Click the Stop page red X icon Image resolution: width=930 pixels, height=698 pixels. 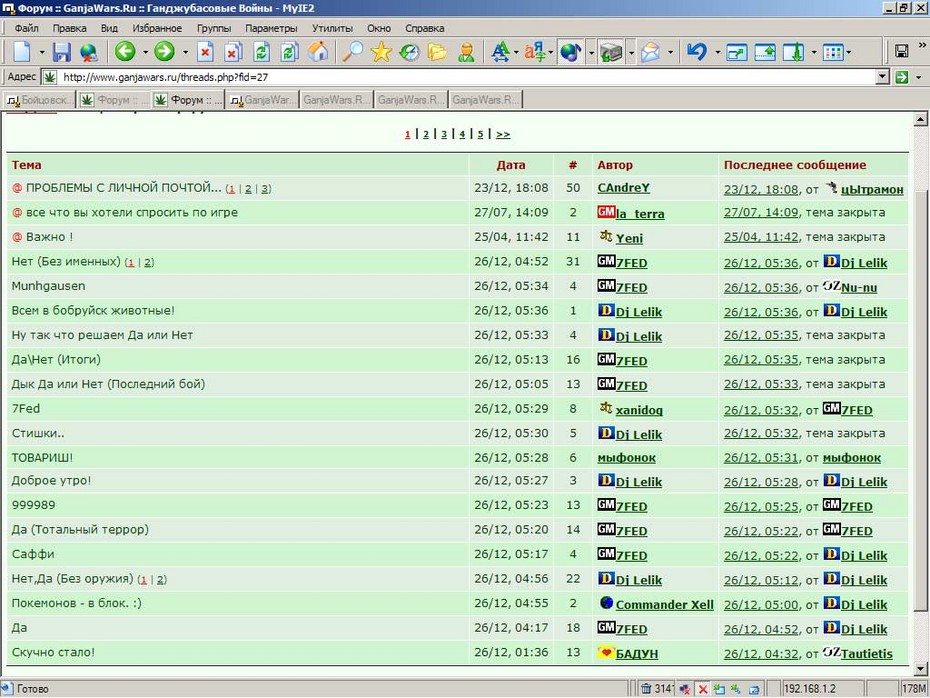205,52
